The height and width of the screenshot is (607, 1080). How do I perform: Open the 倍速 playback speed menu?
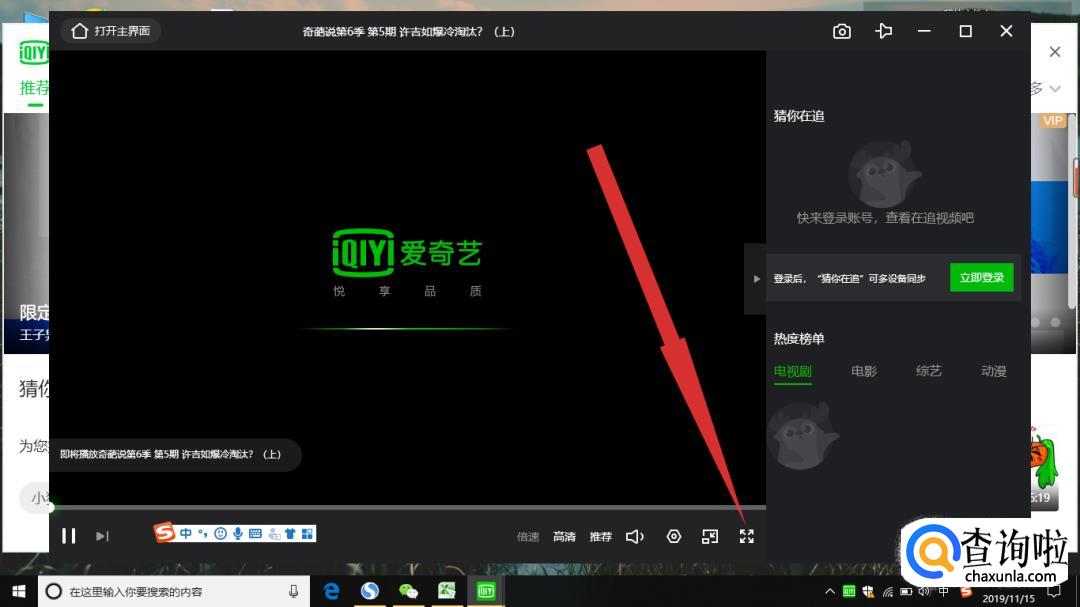[x=528, y=537]
